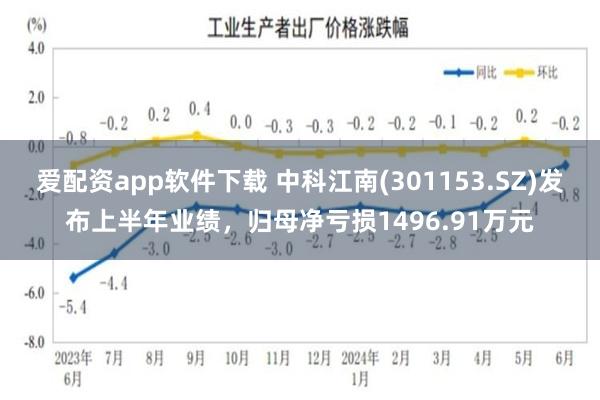Viewport: 600px width, 400px height.
Task: Click the -4.4 data label
Action: (x=114, y=284)
